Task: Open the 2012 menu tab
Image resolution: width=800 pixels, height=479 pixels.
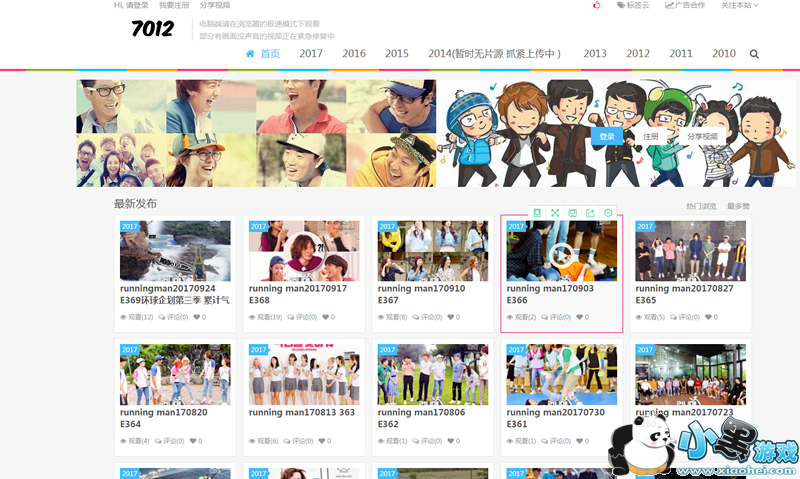Action: [x=638, y=54]
